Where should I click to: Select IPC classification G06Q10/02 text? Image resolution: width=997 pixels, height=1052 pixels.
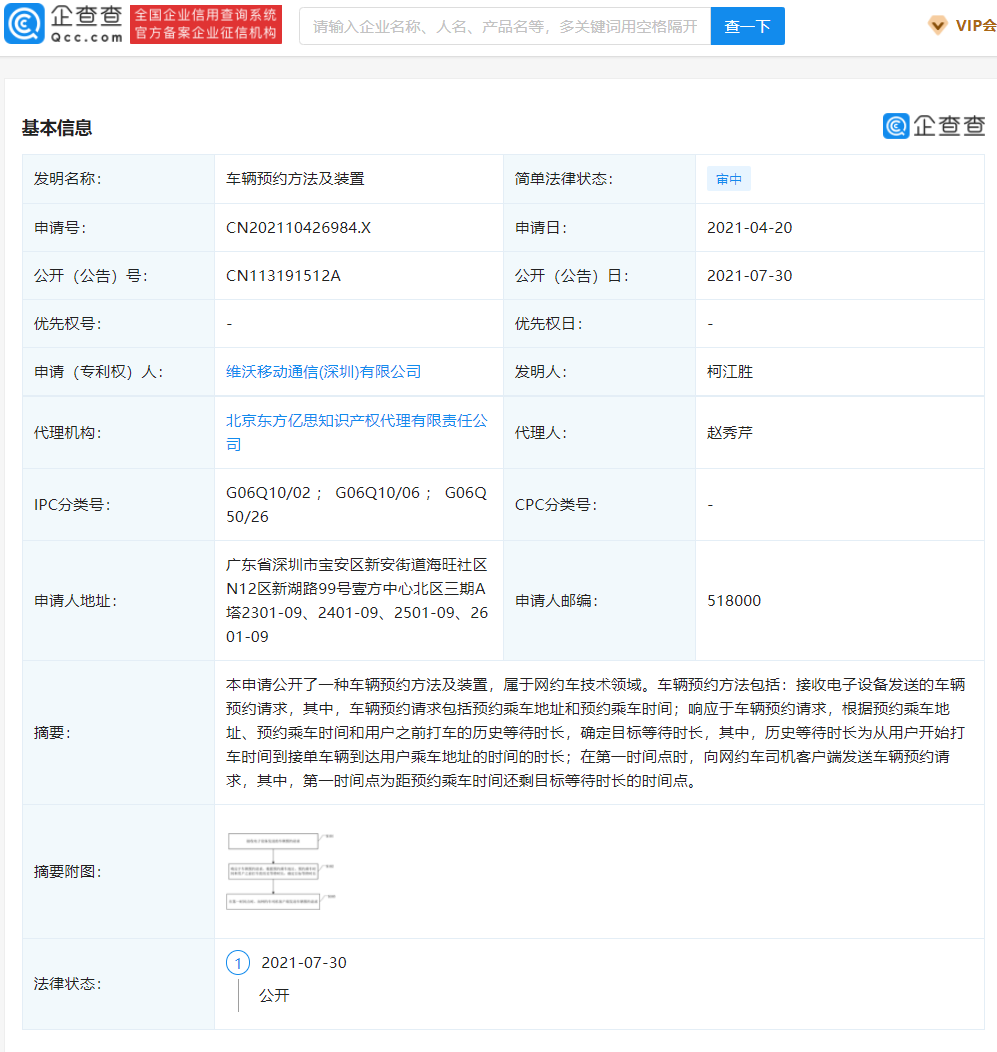point(268,493)
